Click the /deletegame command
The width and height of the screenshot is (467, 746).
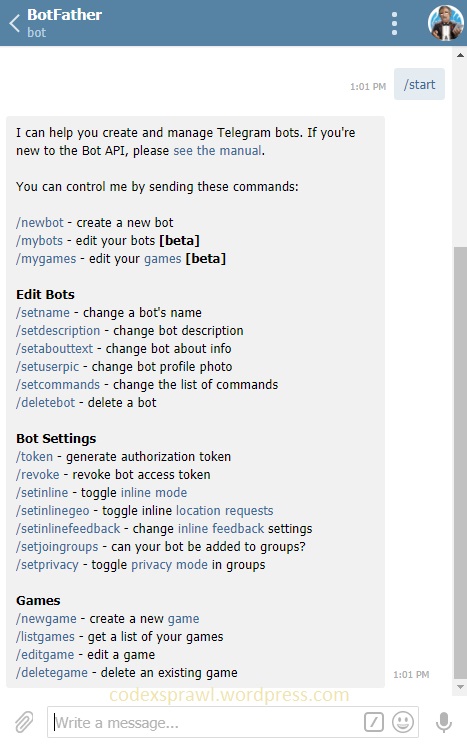[52, 673]
